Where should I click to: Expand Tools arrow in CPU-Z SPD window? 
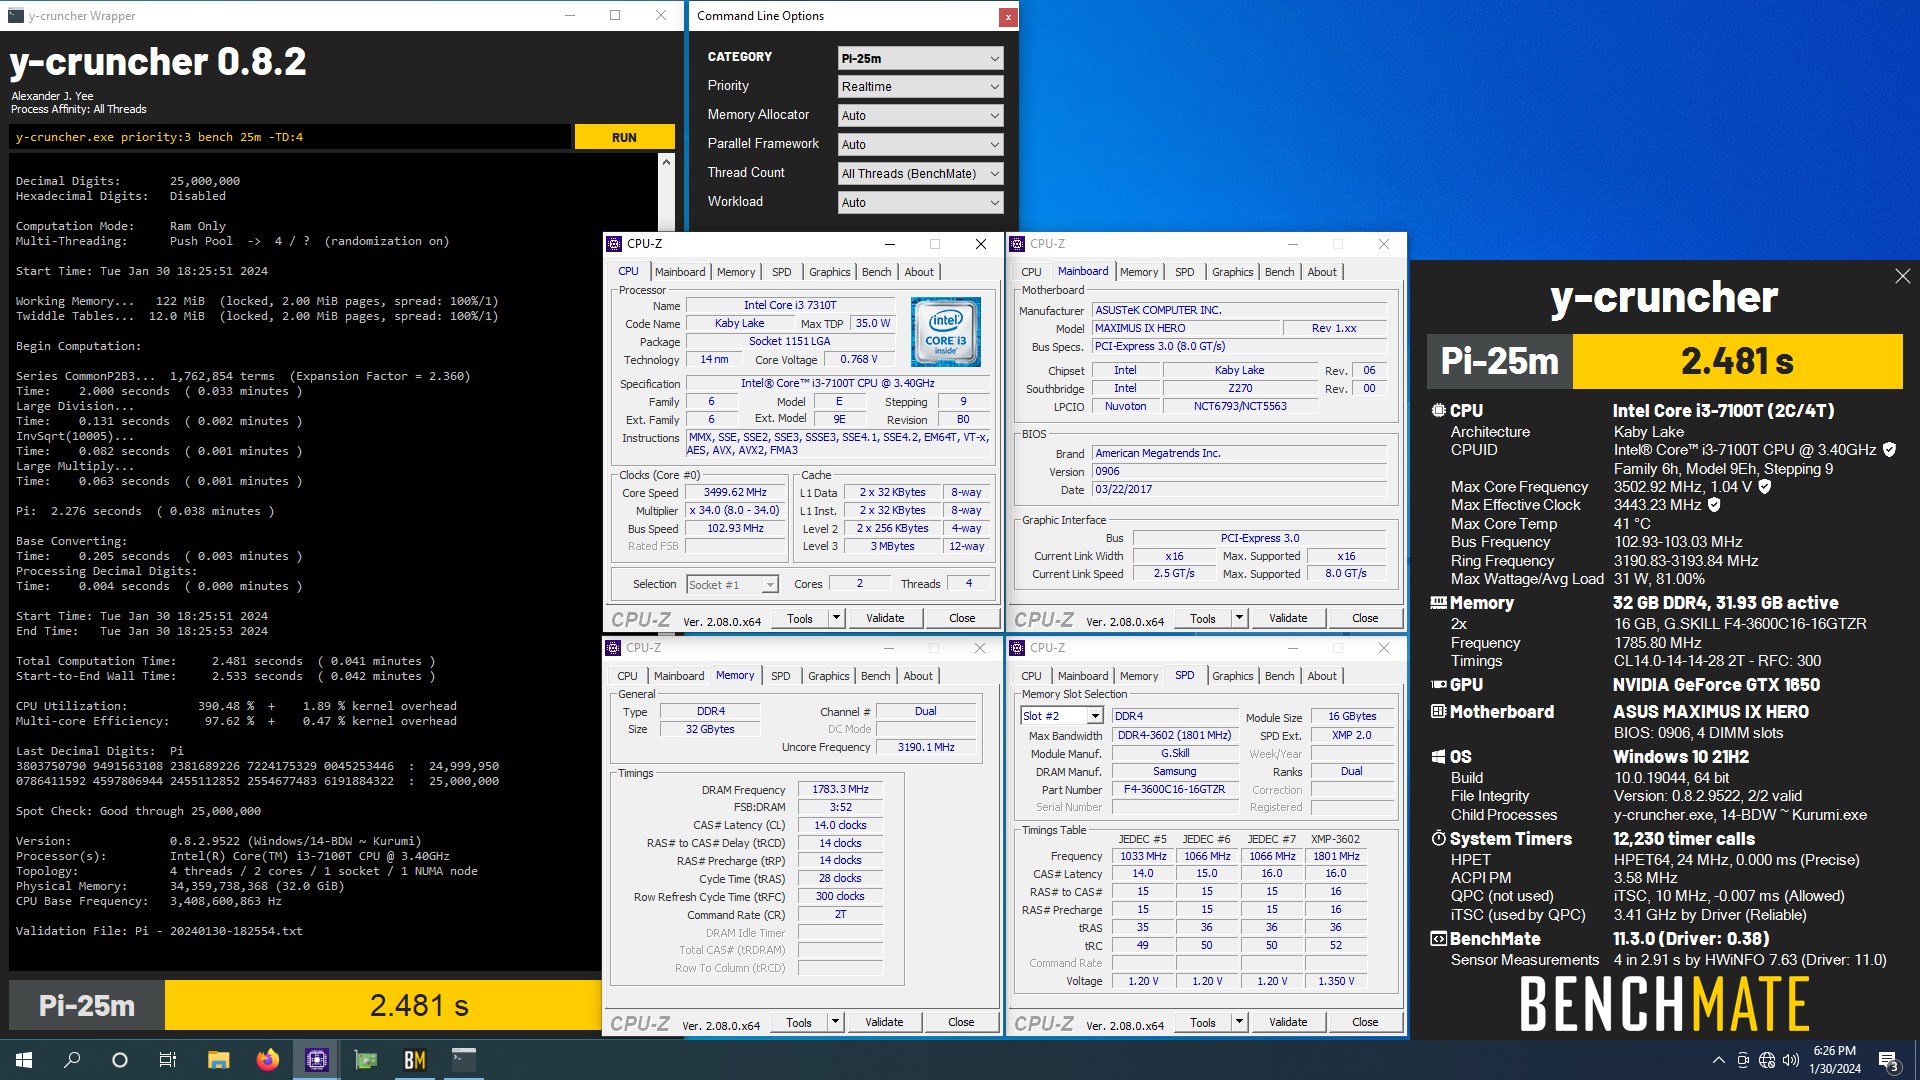(1239, 1023)
